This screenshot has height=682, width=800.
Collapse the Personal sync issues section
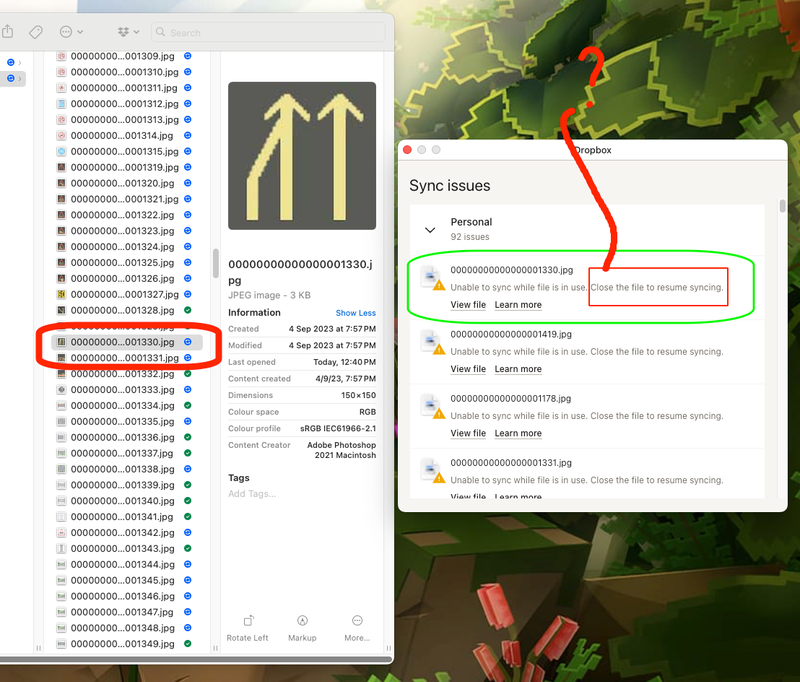click(430, 229)
